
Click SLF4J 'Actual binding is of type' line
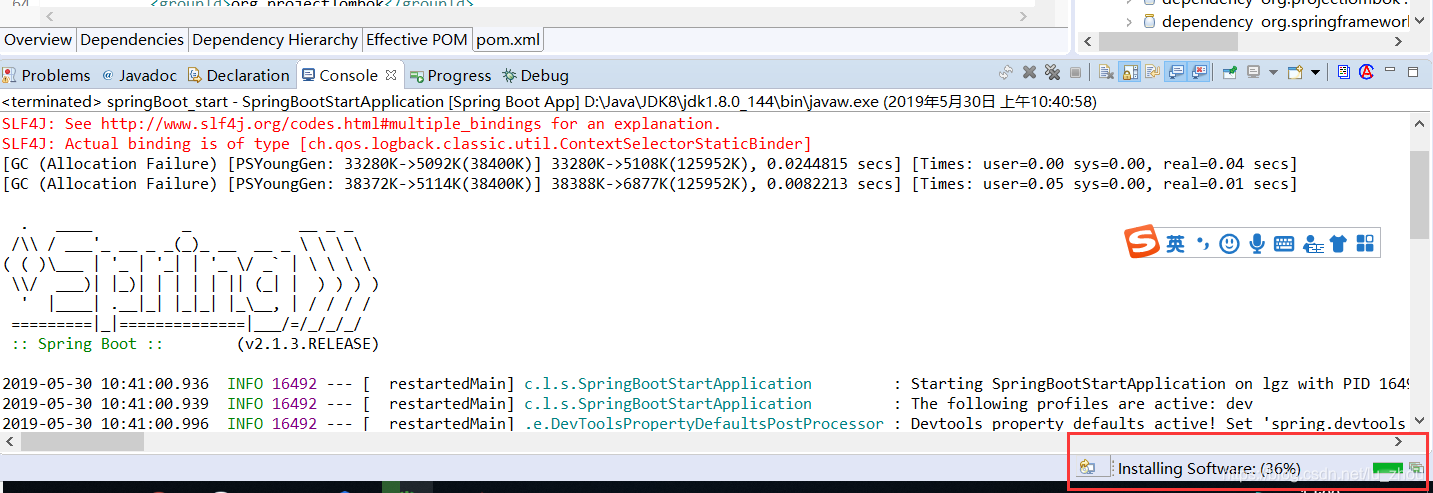[x=407, y=144]
